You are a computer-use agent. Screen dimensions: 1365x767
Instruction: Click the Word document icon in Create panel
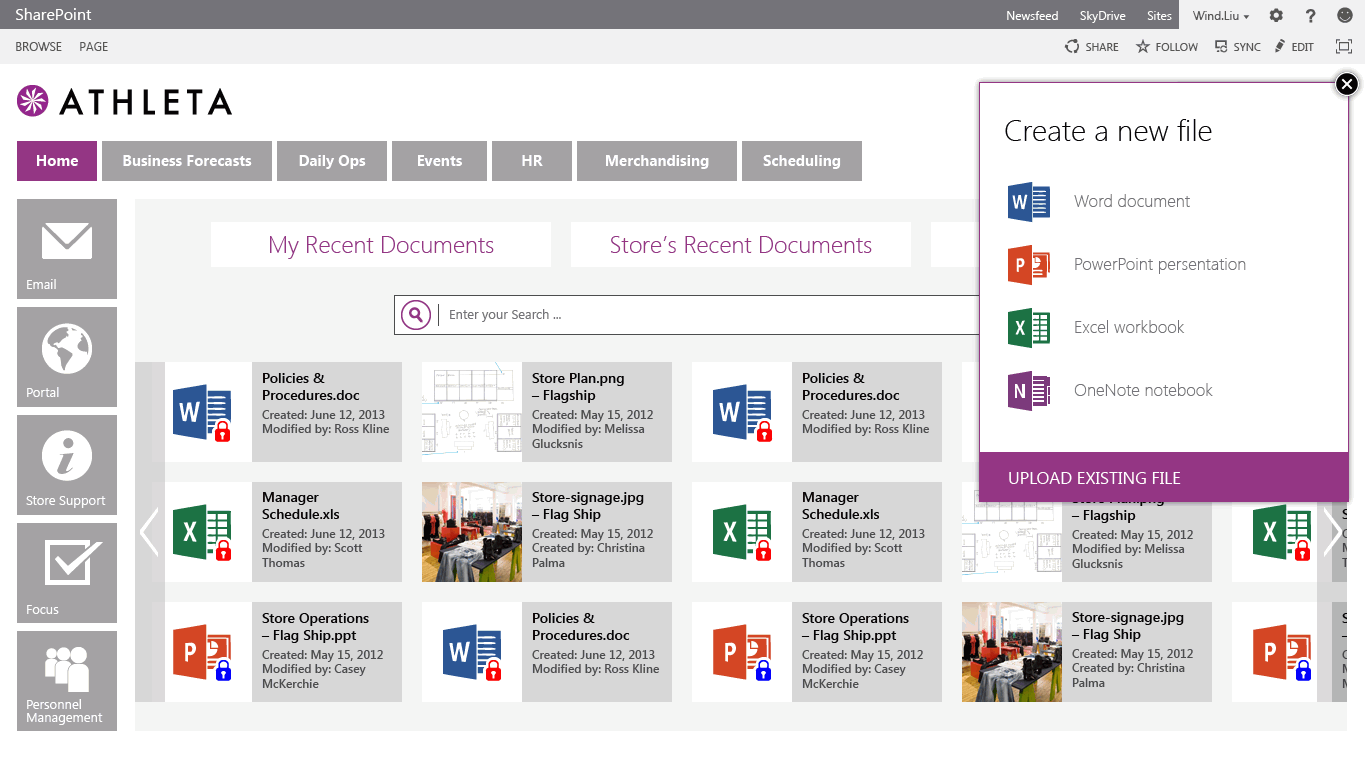click(1029, 202)
